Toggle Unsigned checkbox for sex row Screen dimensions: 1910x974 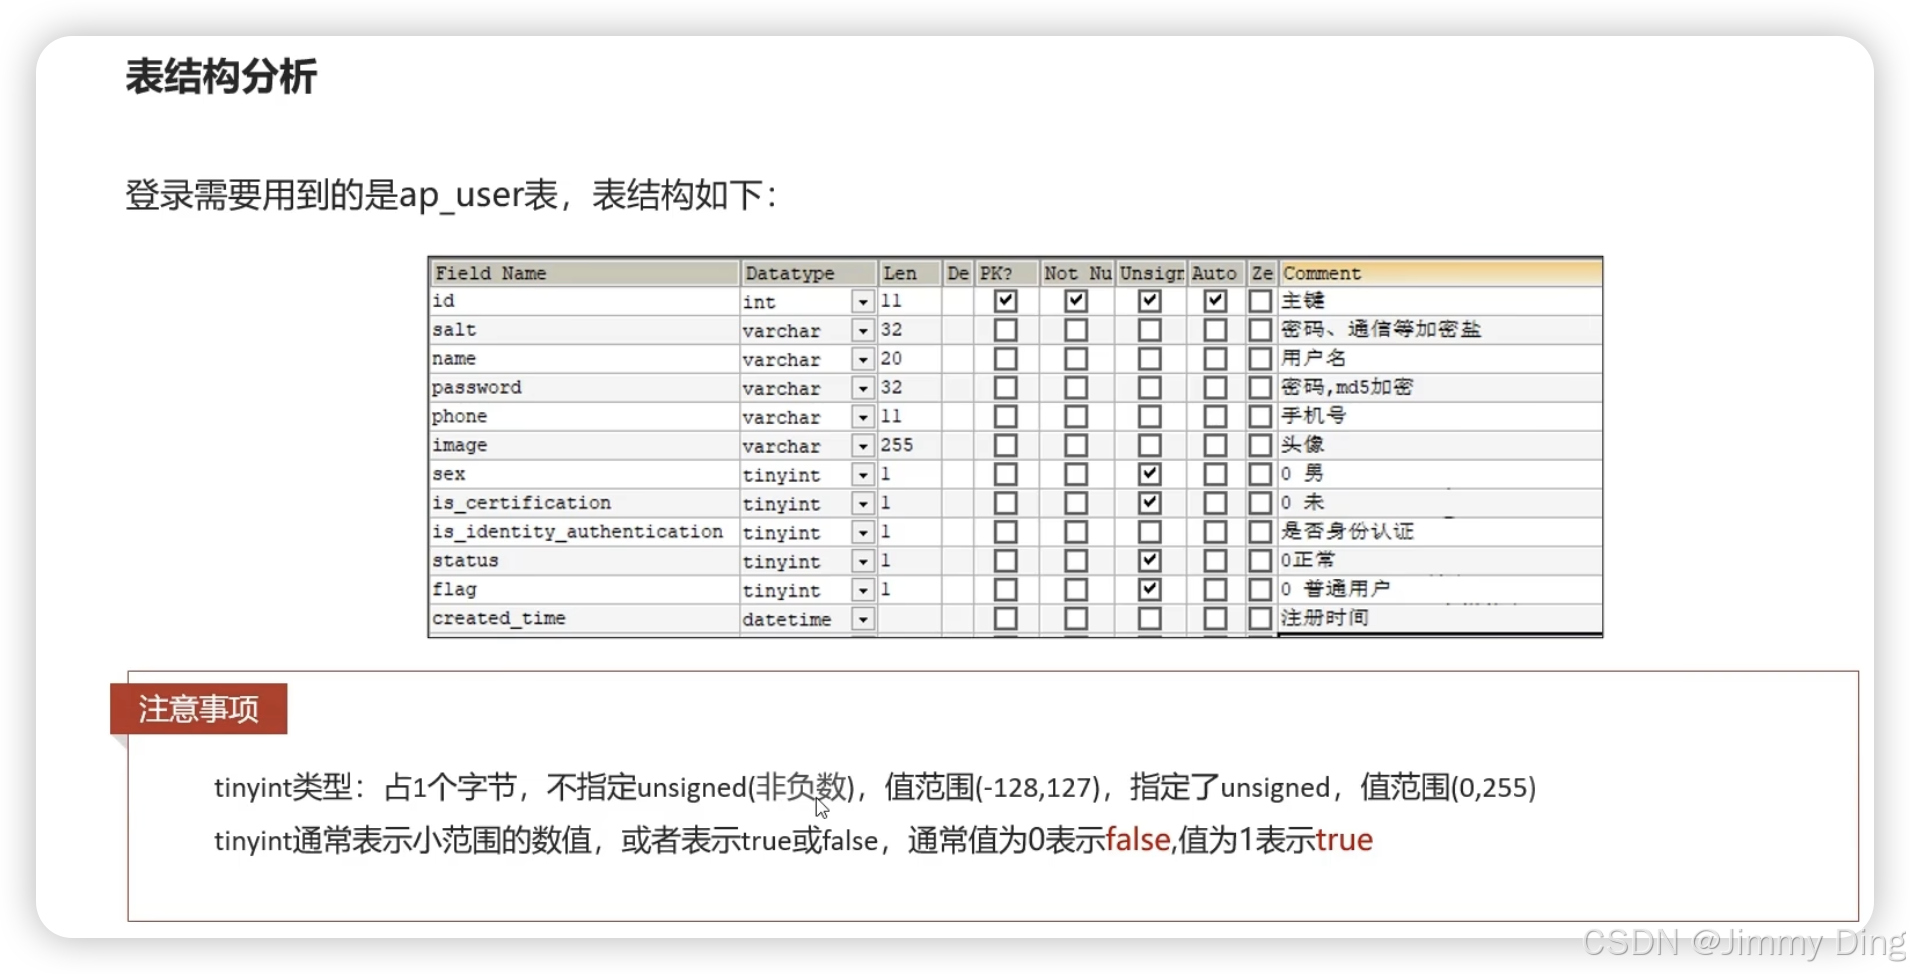pos(1149,474)
